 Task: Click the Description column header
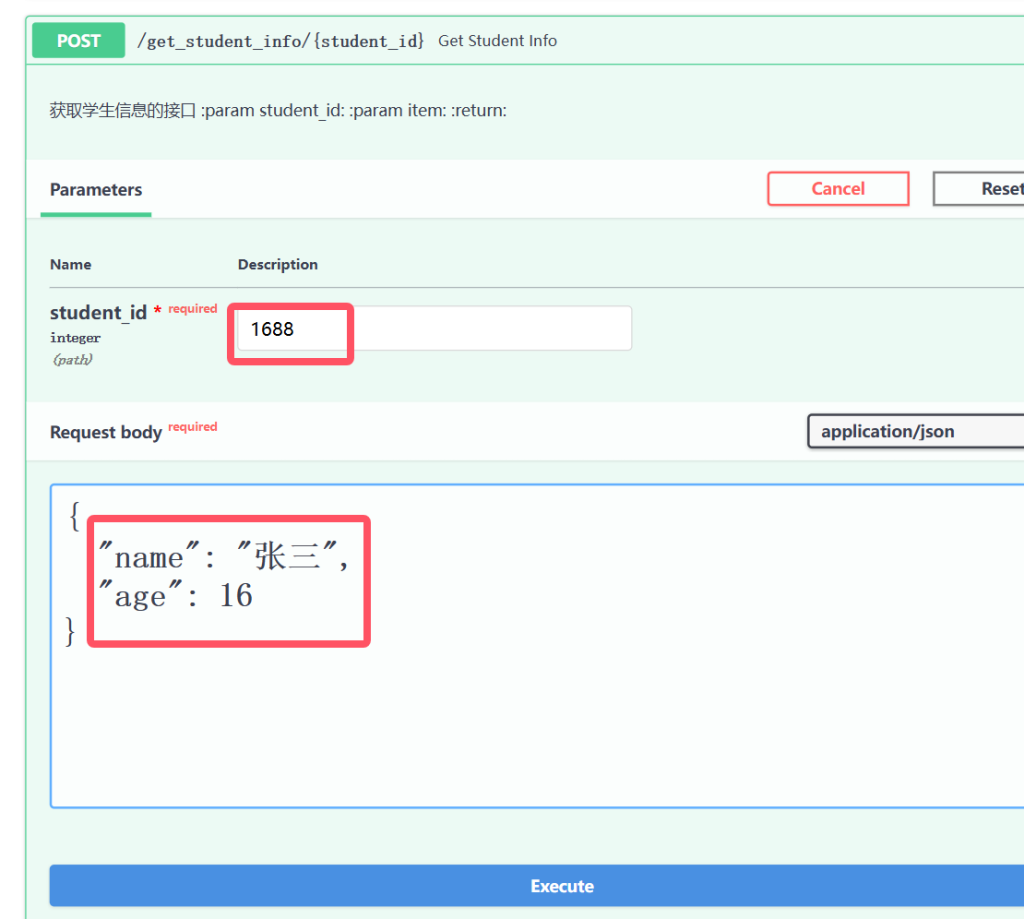point(277,265)
